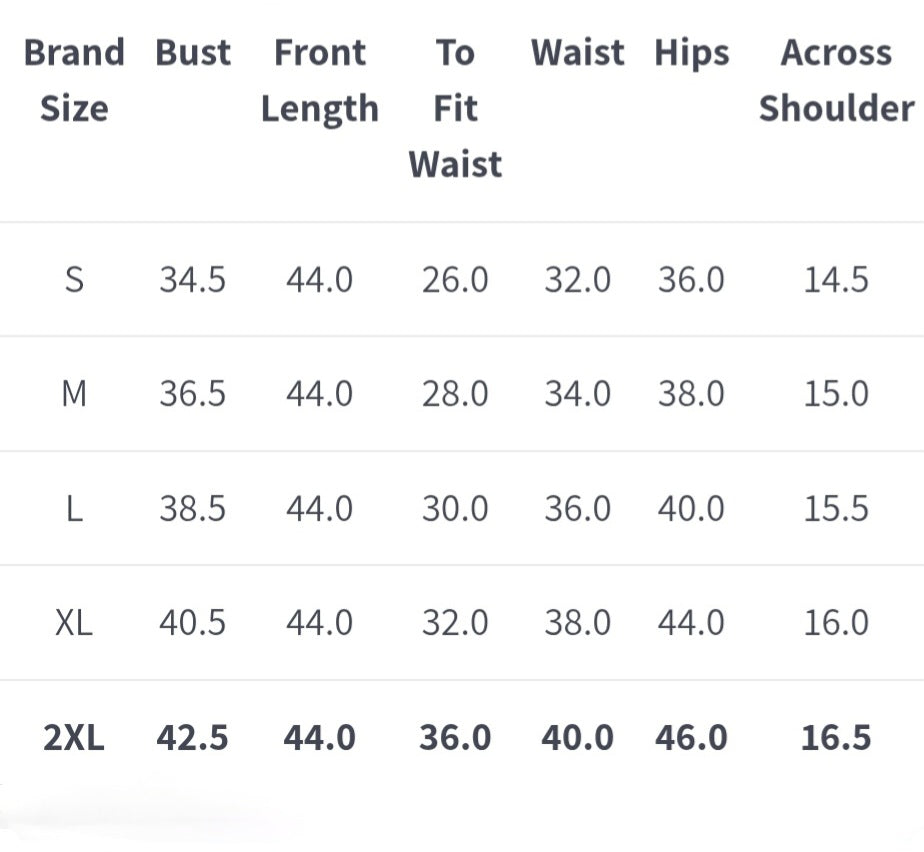This screenshot has width=924, height=852.
Task: Select the S size row label
Action: (74, 280)
